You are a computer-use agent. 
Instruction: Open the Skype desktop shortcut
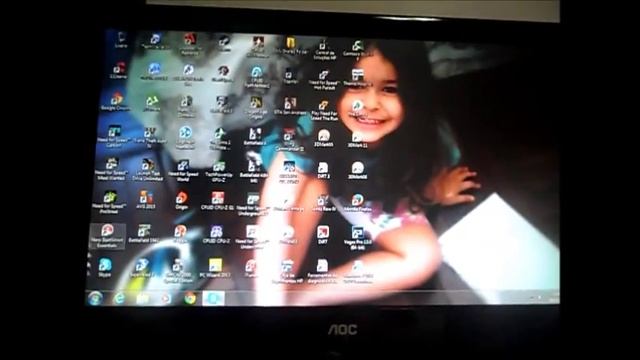tap(104, 268)
